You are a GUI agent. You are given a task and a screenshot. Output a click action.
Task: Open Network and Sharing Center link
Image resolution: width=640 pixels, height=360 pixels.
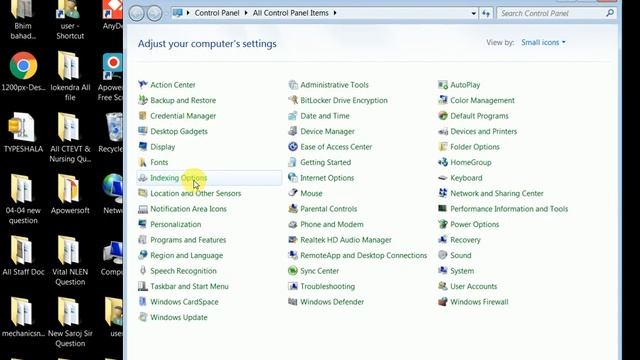(497, 193)
